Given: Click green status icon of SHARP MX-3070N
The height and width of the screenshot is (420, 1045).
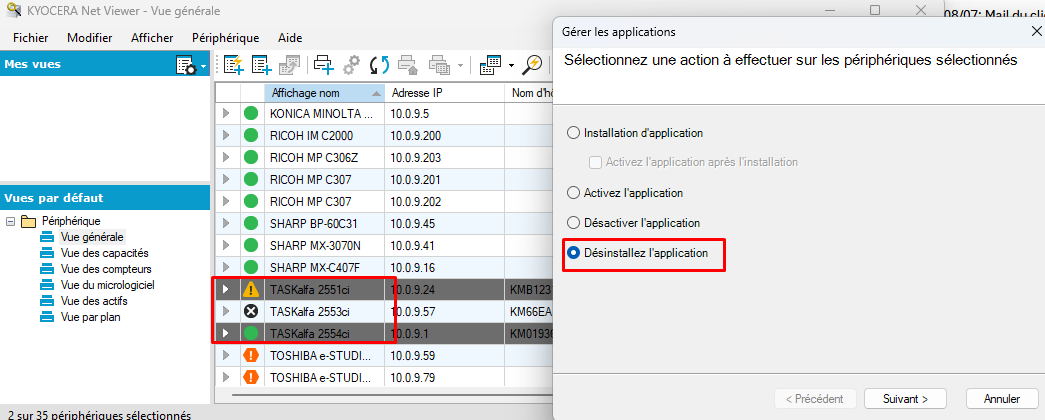Looking at the screenshot, I should coord(251,245).
